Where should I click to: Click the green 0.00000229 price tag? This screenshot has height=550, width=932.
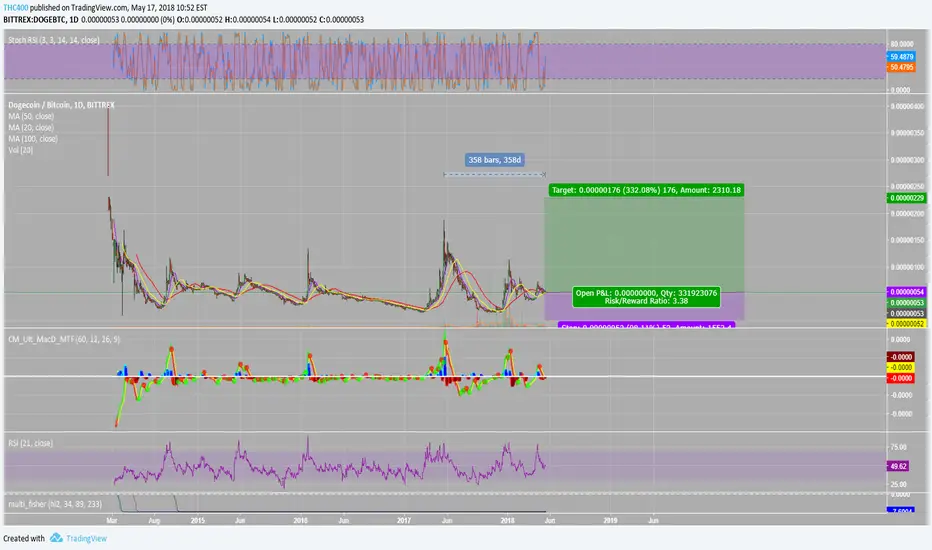point(906,198)
